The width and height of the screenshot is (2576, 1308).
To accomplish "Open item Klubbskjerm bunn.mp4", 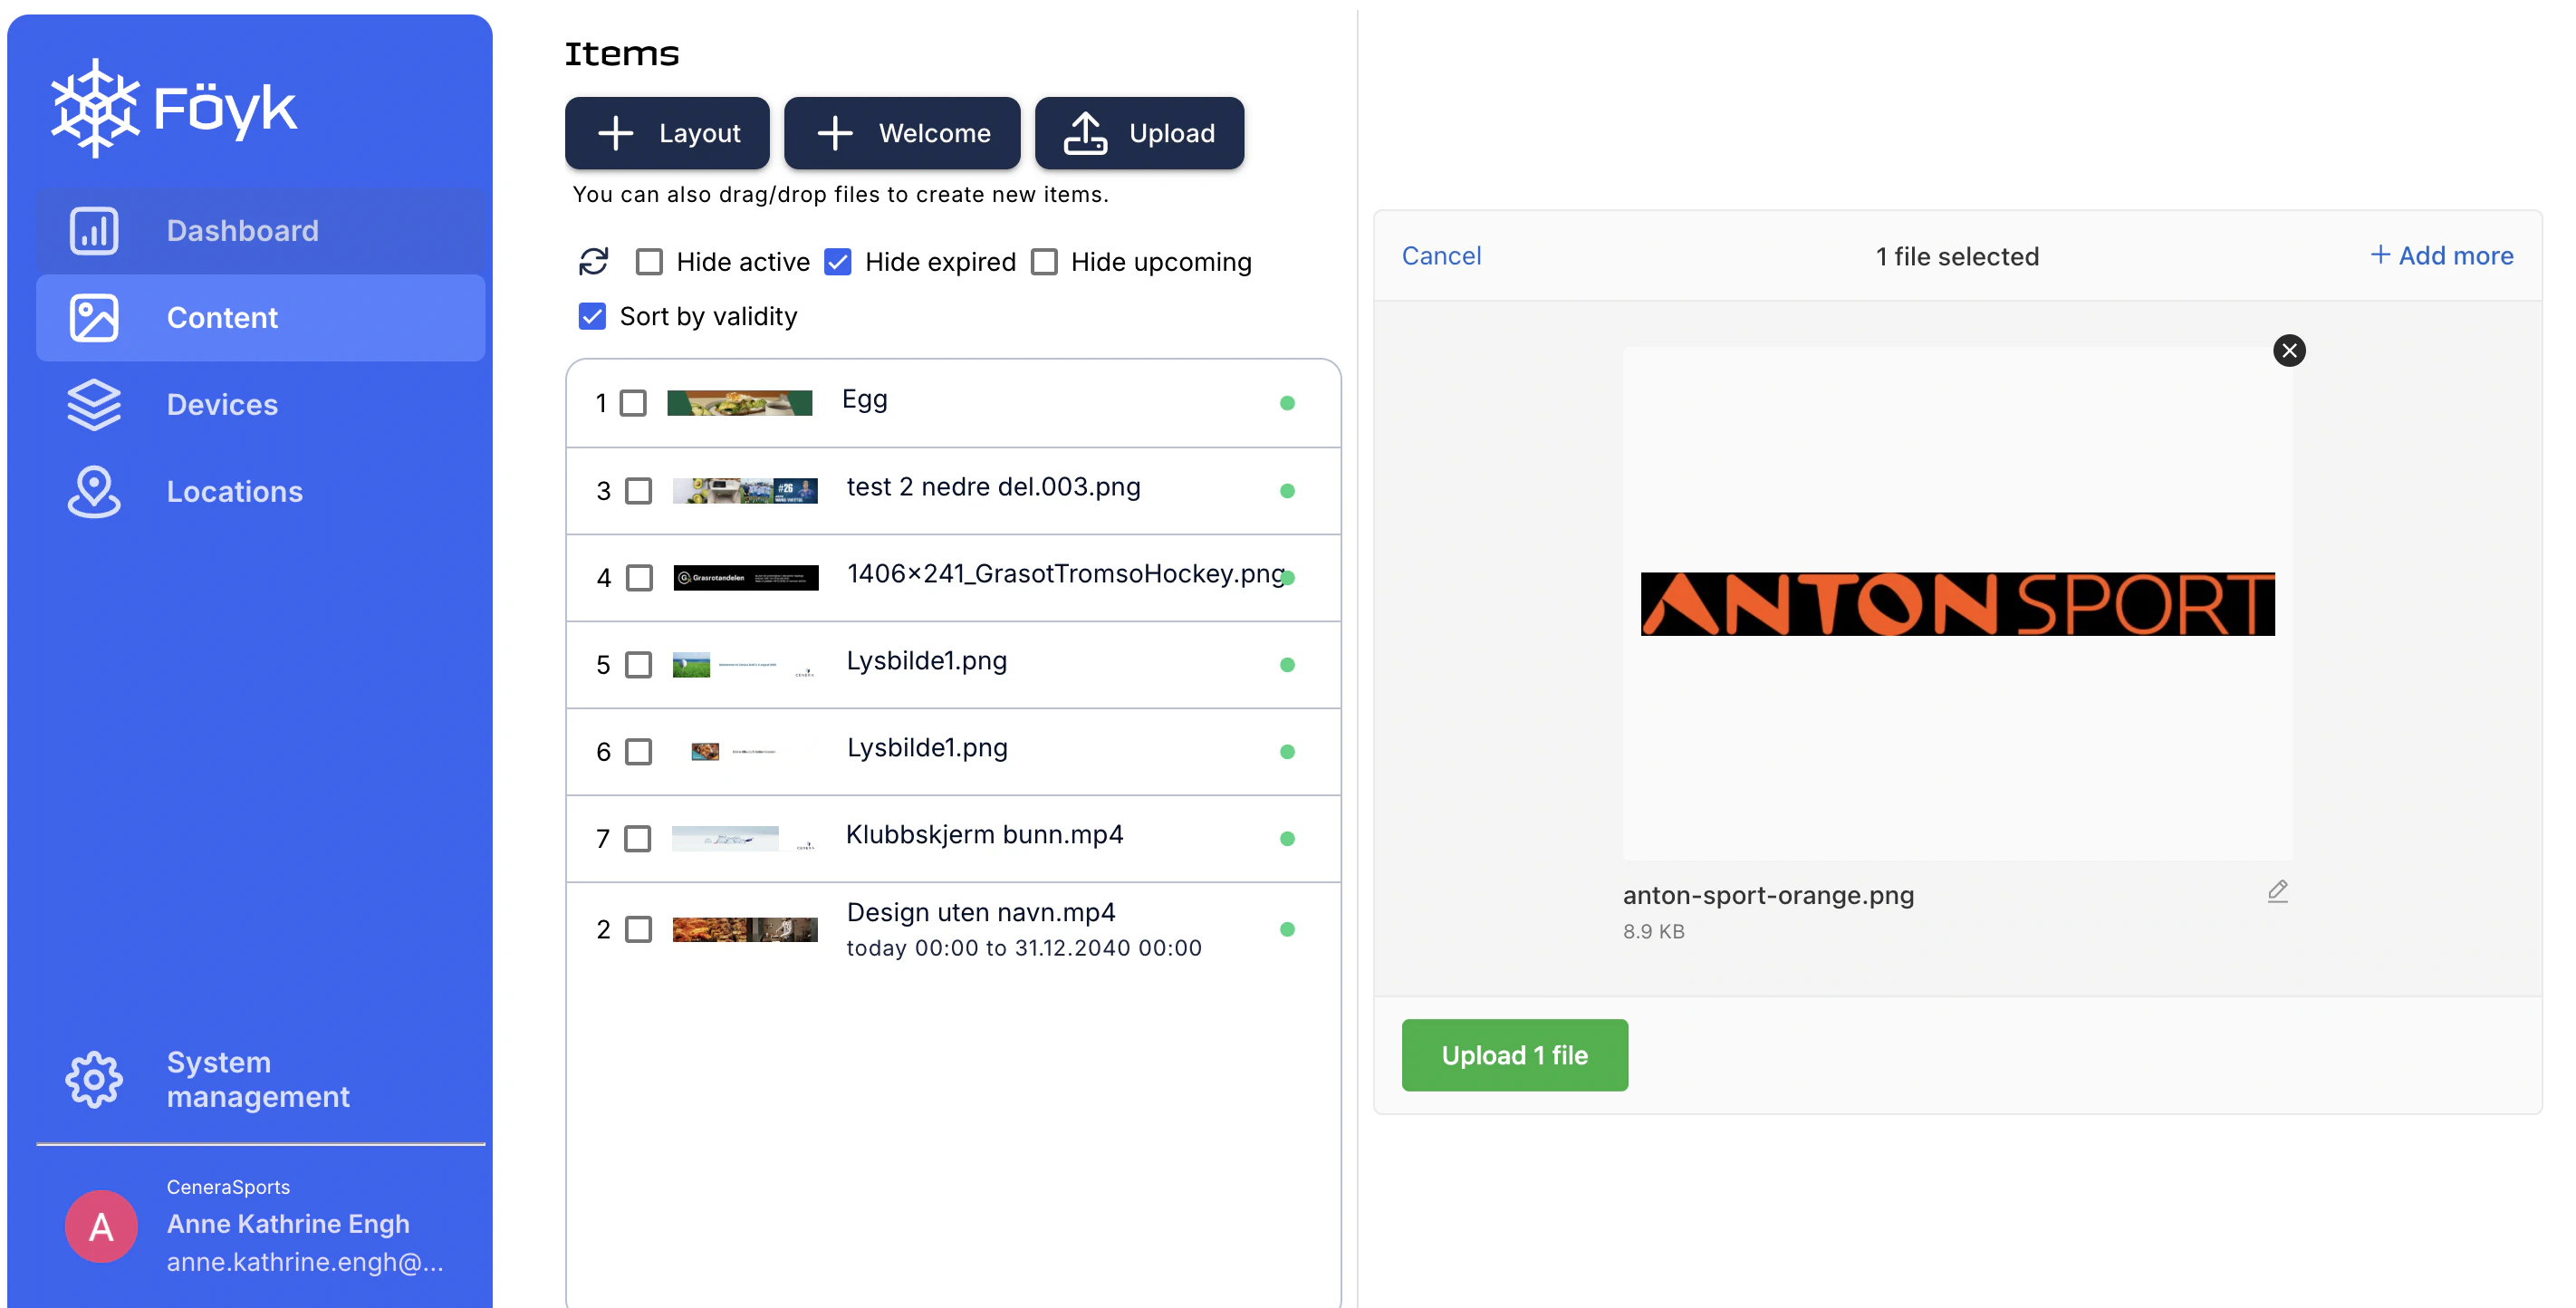I will 985,835.
